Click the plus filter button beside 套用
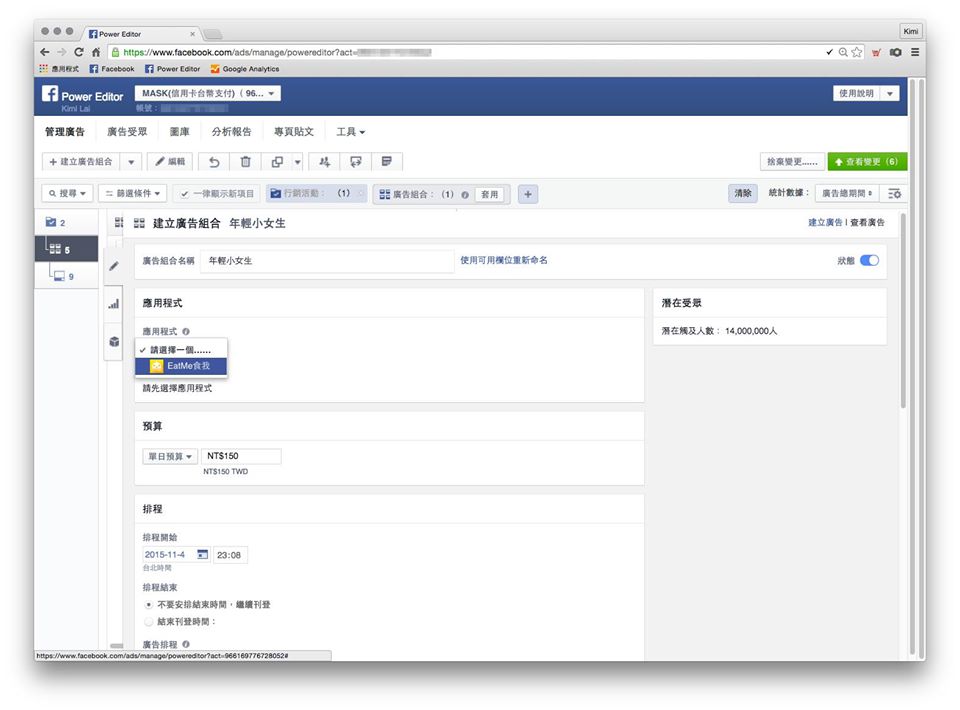Image resolution: width=960 pixels, height=710 pixels. click(x=528, y=195)
